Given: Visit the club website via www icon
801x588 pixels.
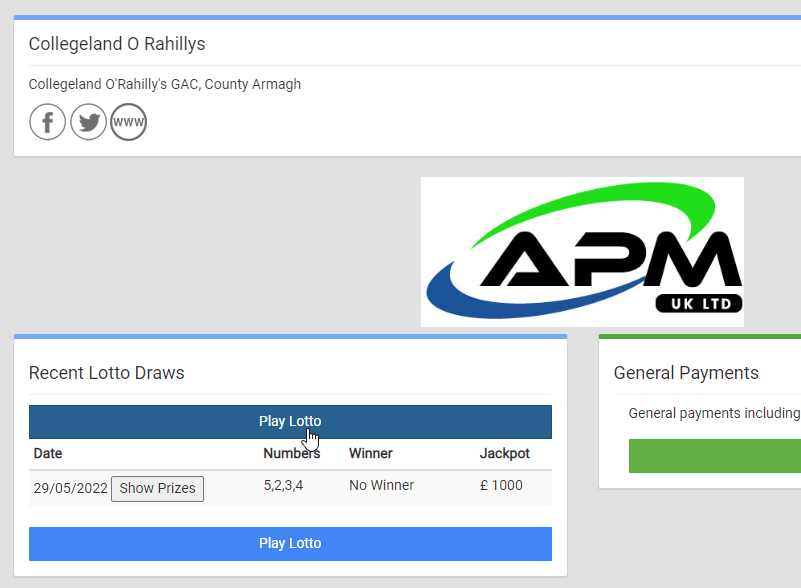Looking at the screenshot, I should pyautogui.click(x=128, y=122).
